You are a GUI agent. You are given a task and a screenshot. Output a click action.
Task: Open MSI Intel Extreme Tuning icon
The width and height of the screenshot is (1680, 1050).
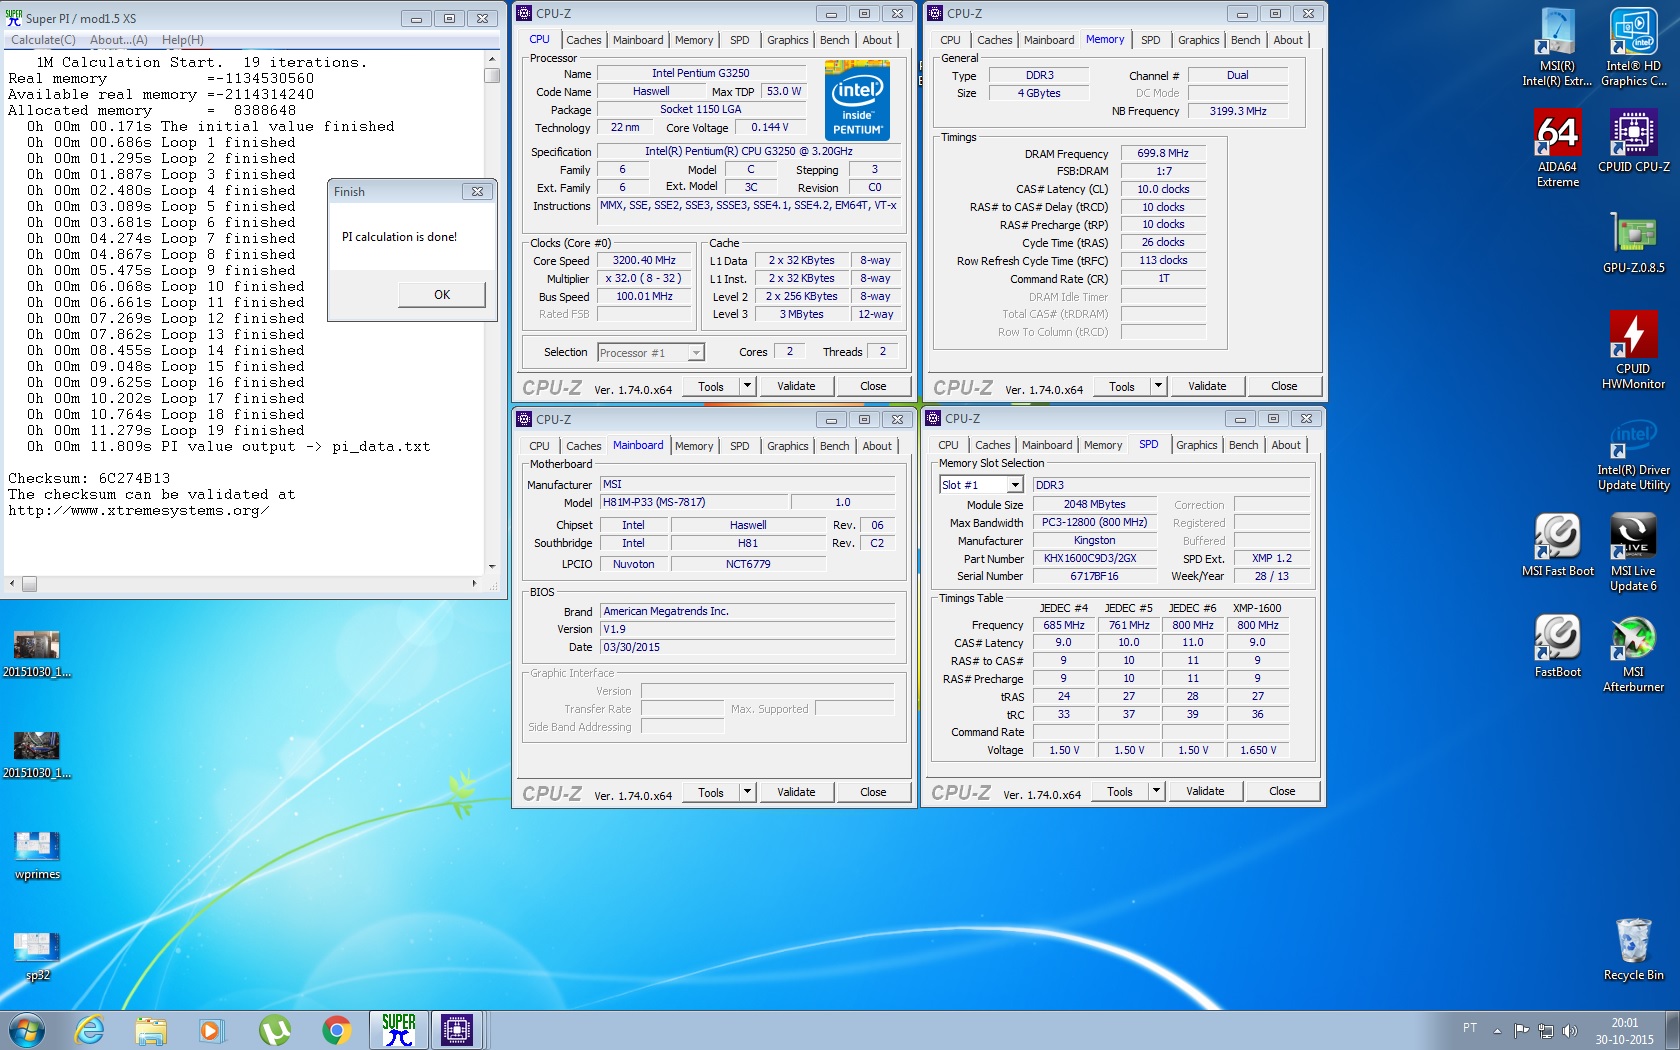(x=1558, y=47)
